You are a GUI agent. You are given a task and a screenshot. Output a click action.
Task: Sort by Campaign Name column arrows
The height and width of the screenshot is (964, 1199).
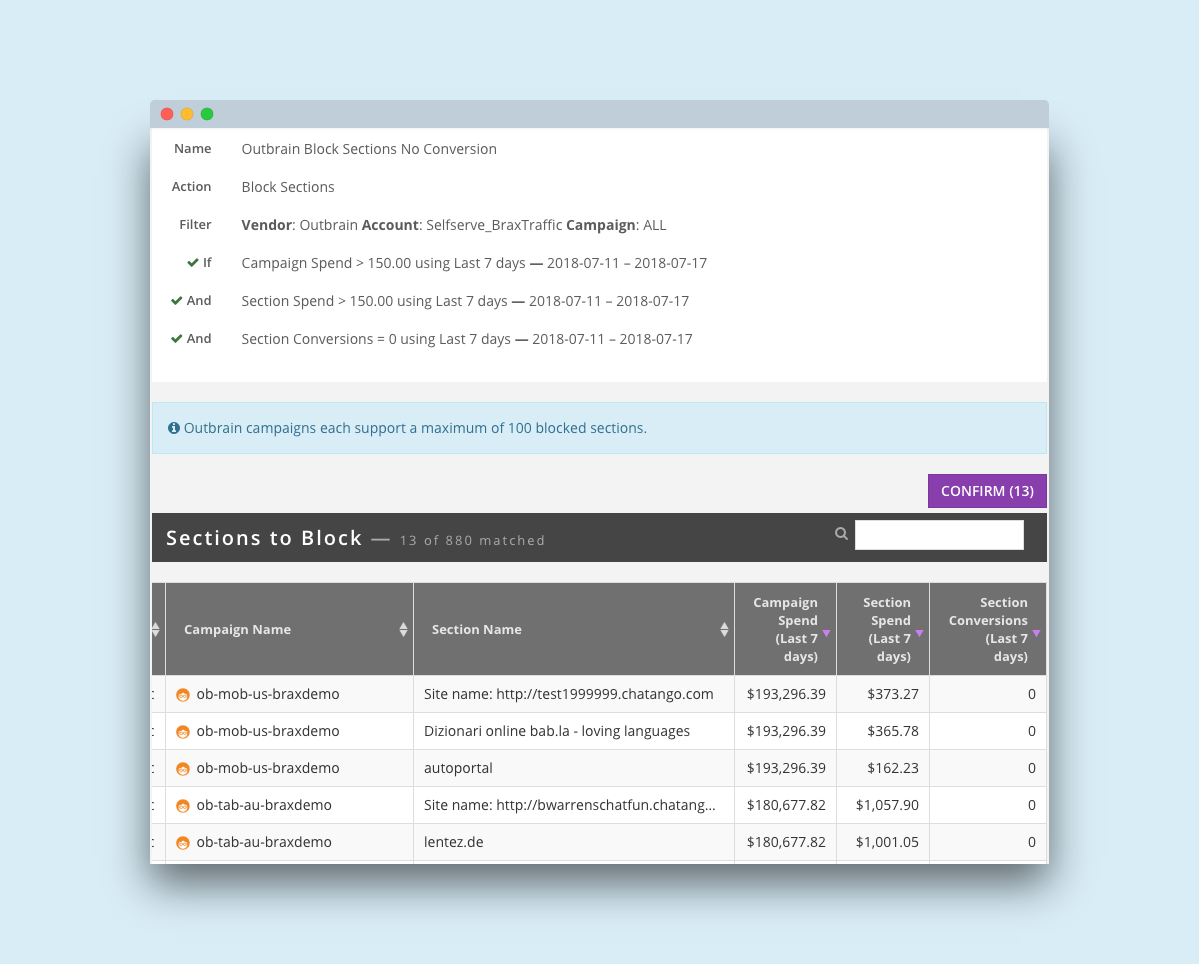pyautogui.click(x=403, y=629)
